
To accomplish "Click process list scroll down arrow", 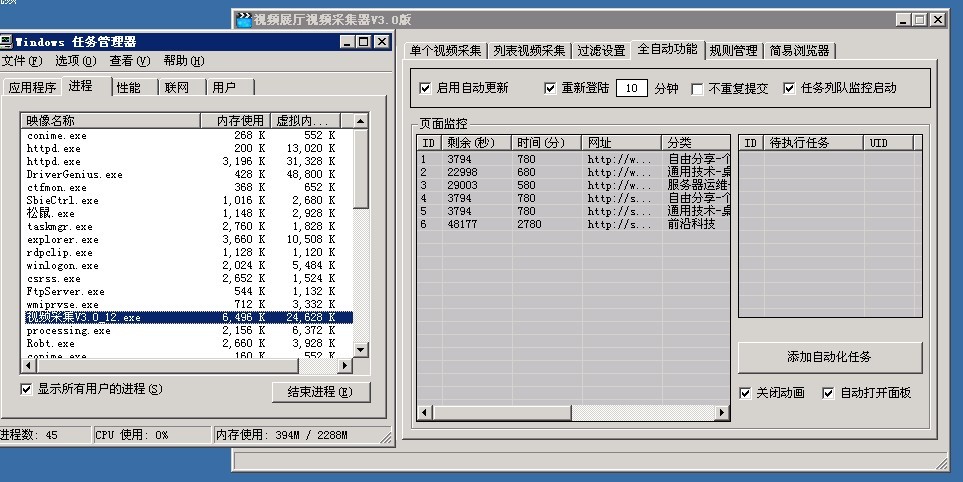I will pos(361,350).
